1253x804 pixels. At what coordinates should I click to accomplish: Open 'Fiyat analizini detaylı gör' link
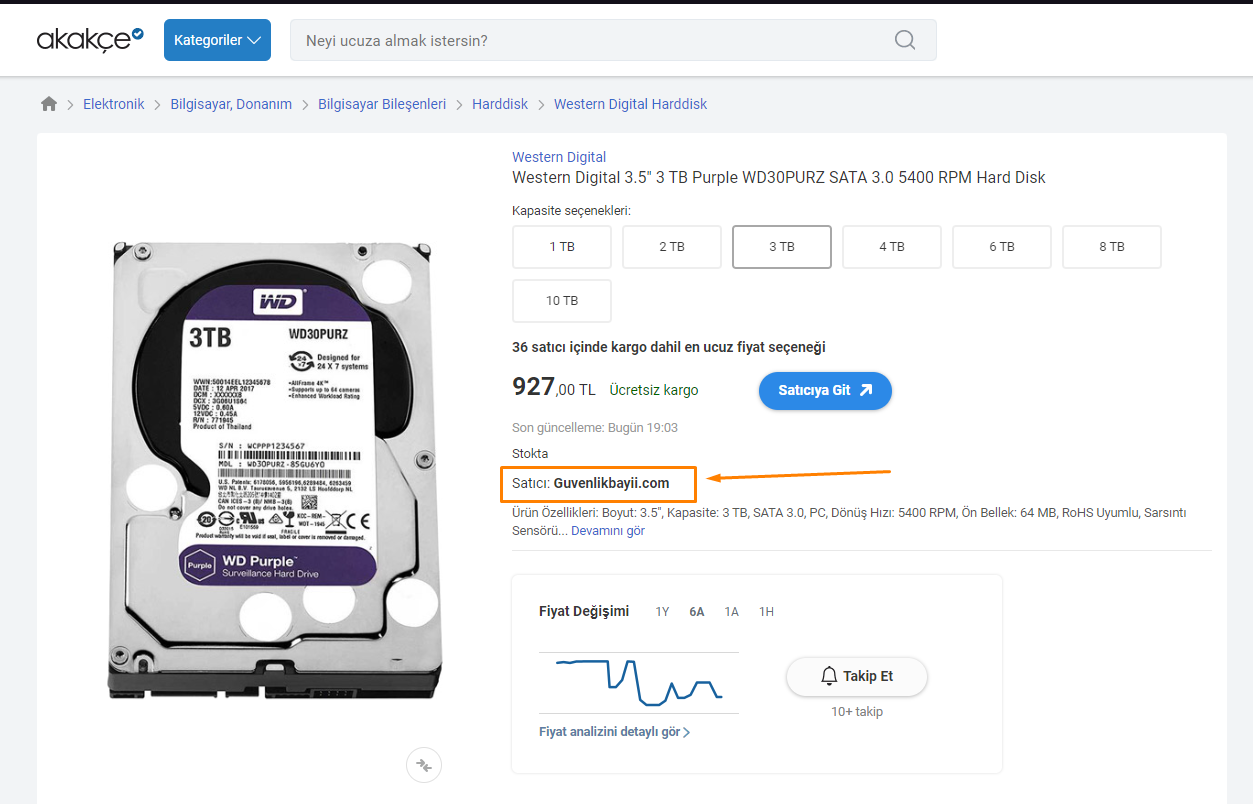click(614, 732)
